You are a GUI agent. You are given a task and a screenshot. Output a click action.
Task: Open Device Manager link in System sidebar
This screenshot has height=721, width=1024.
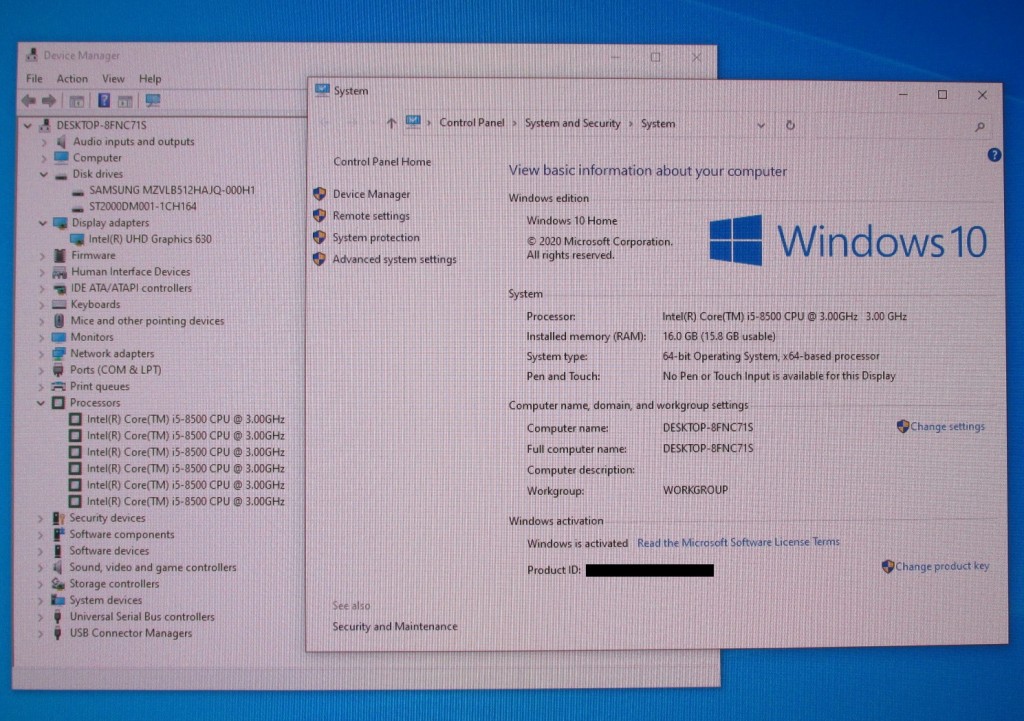(371, 194)
